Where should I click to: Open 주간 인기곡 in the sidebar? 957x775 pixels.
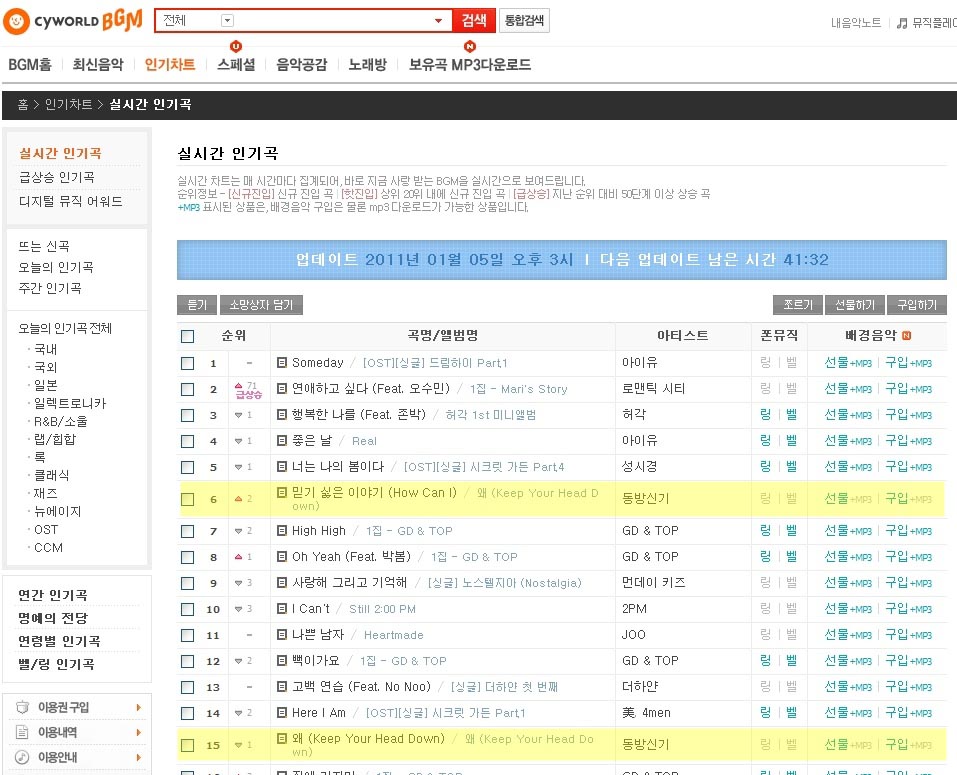point(50,288)
